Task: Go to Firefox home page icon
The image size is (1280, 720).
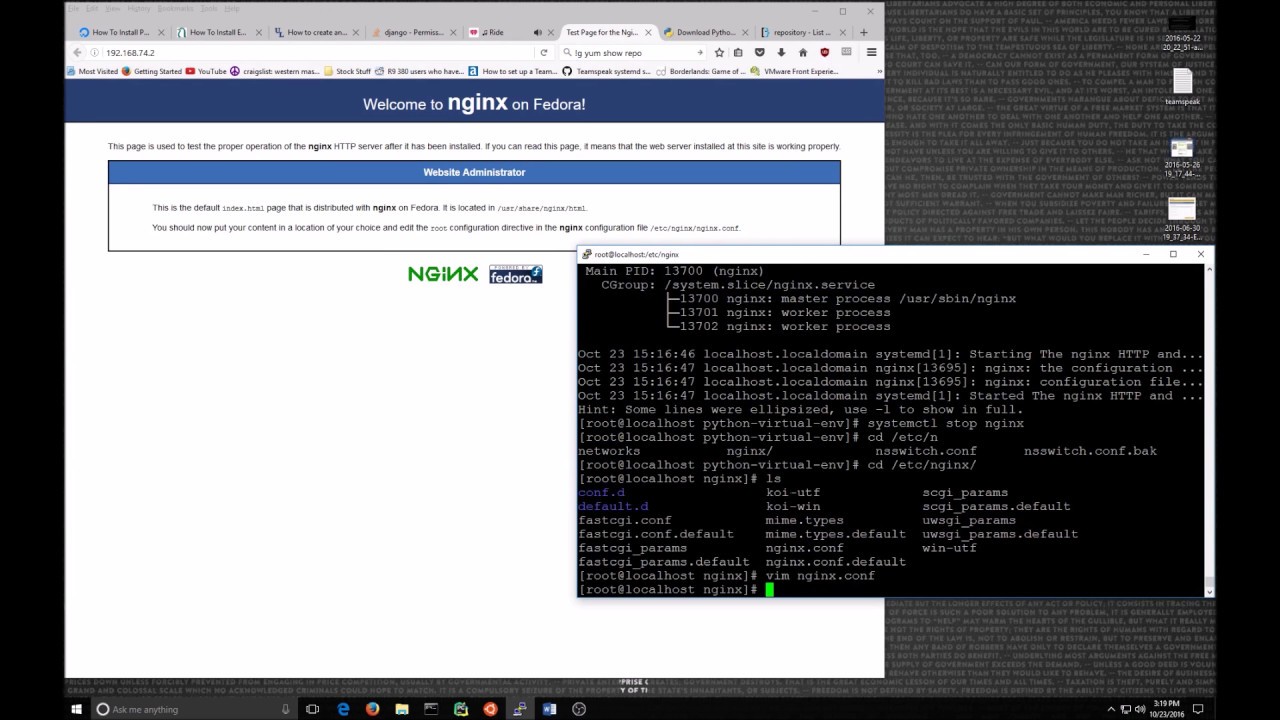Action: coord(803,52)
